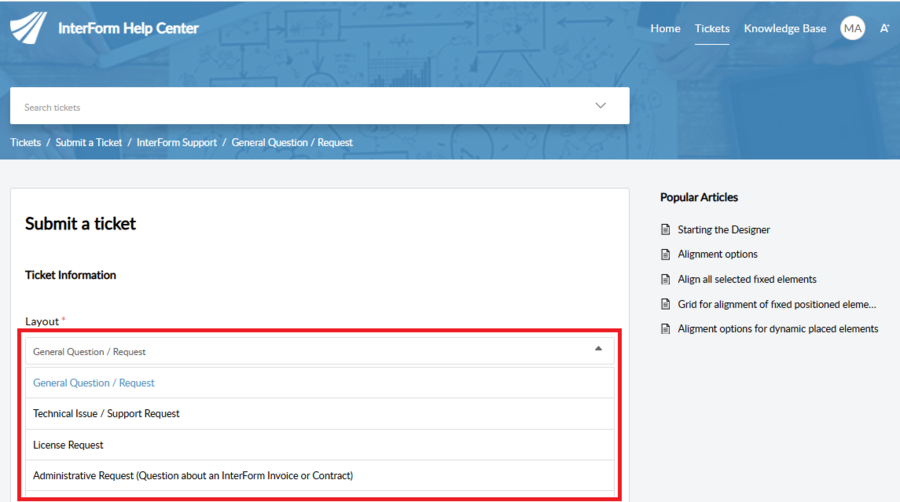Viewport: 900px width, 502px height.
Task: Open the MA user avatar menu
Action: tap(852, 28)
